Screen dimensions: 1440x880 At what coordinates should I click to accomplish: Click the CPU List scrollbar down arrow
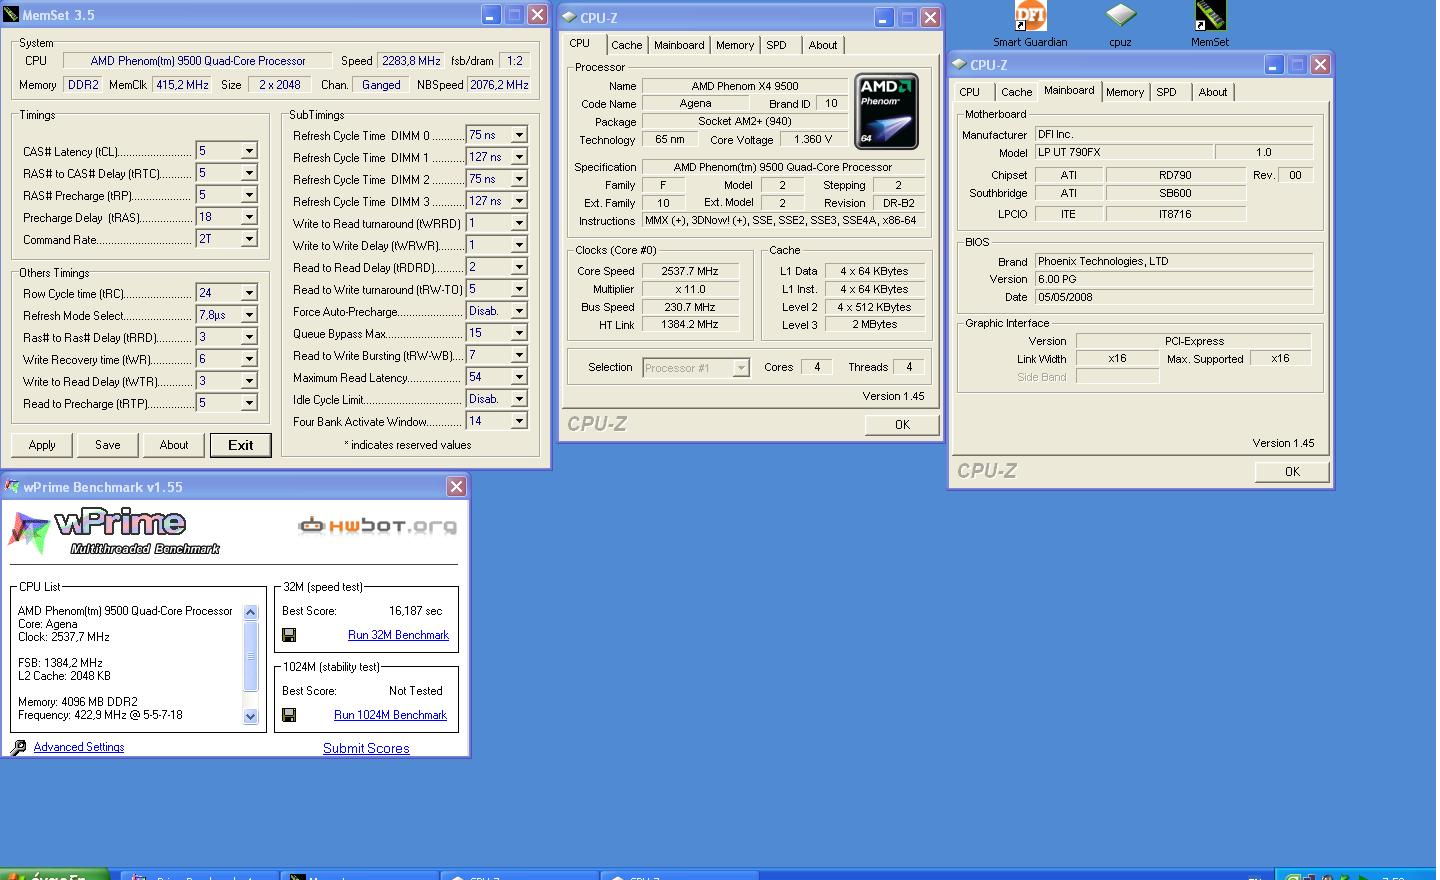251,716
